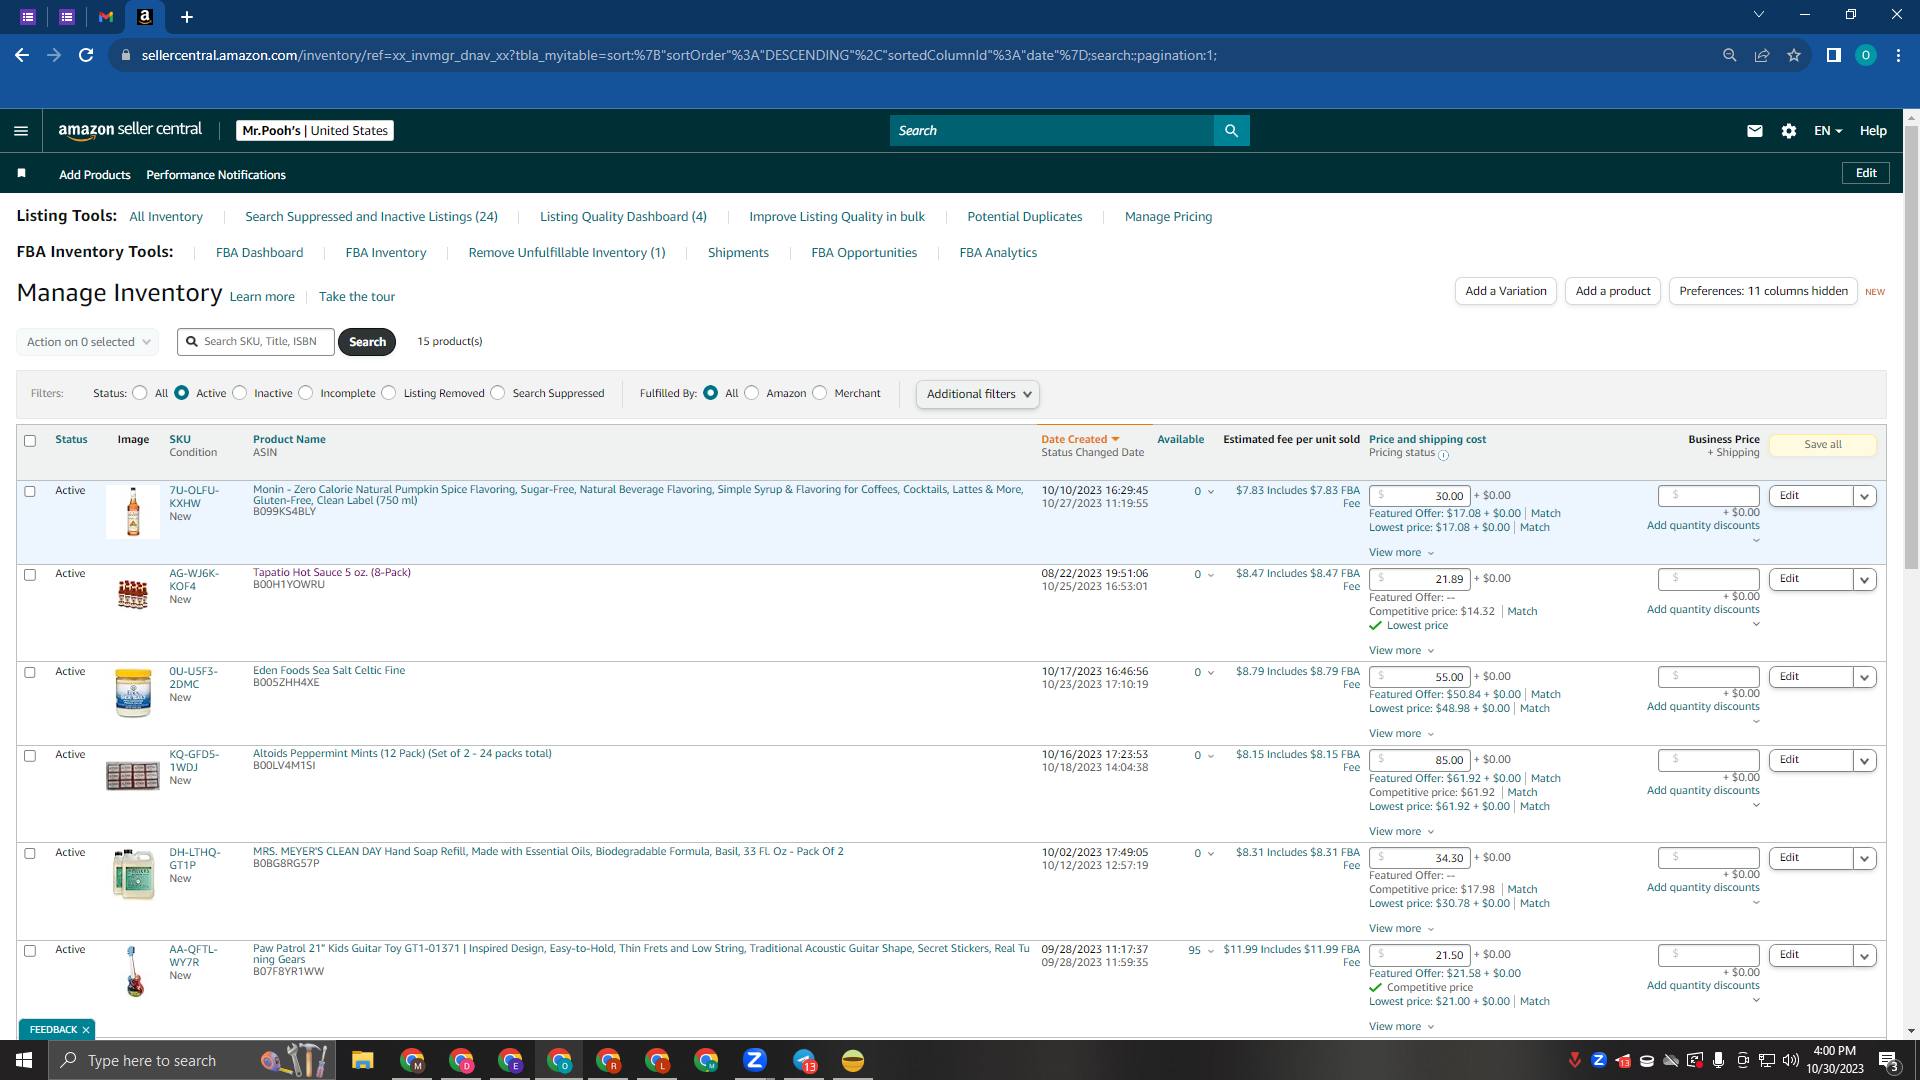1920x1080 pixels.
Task: Select Fulfilled By Merchant radio
Action: click(x=820, y=393)
